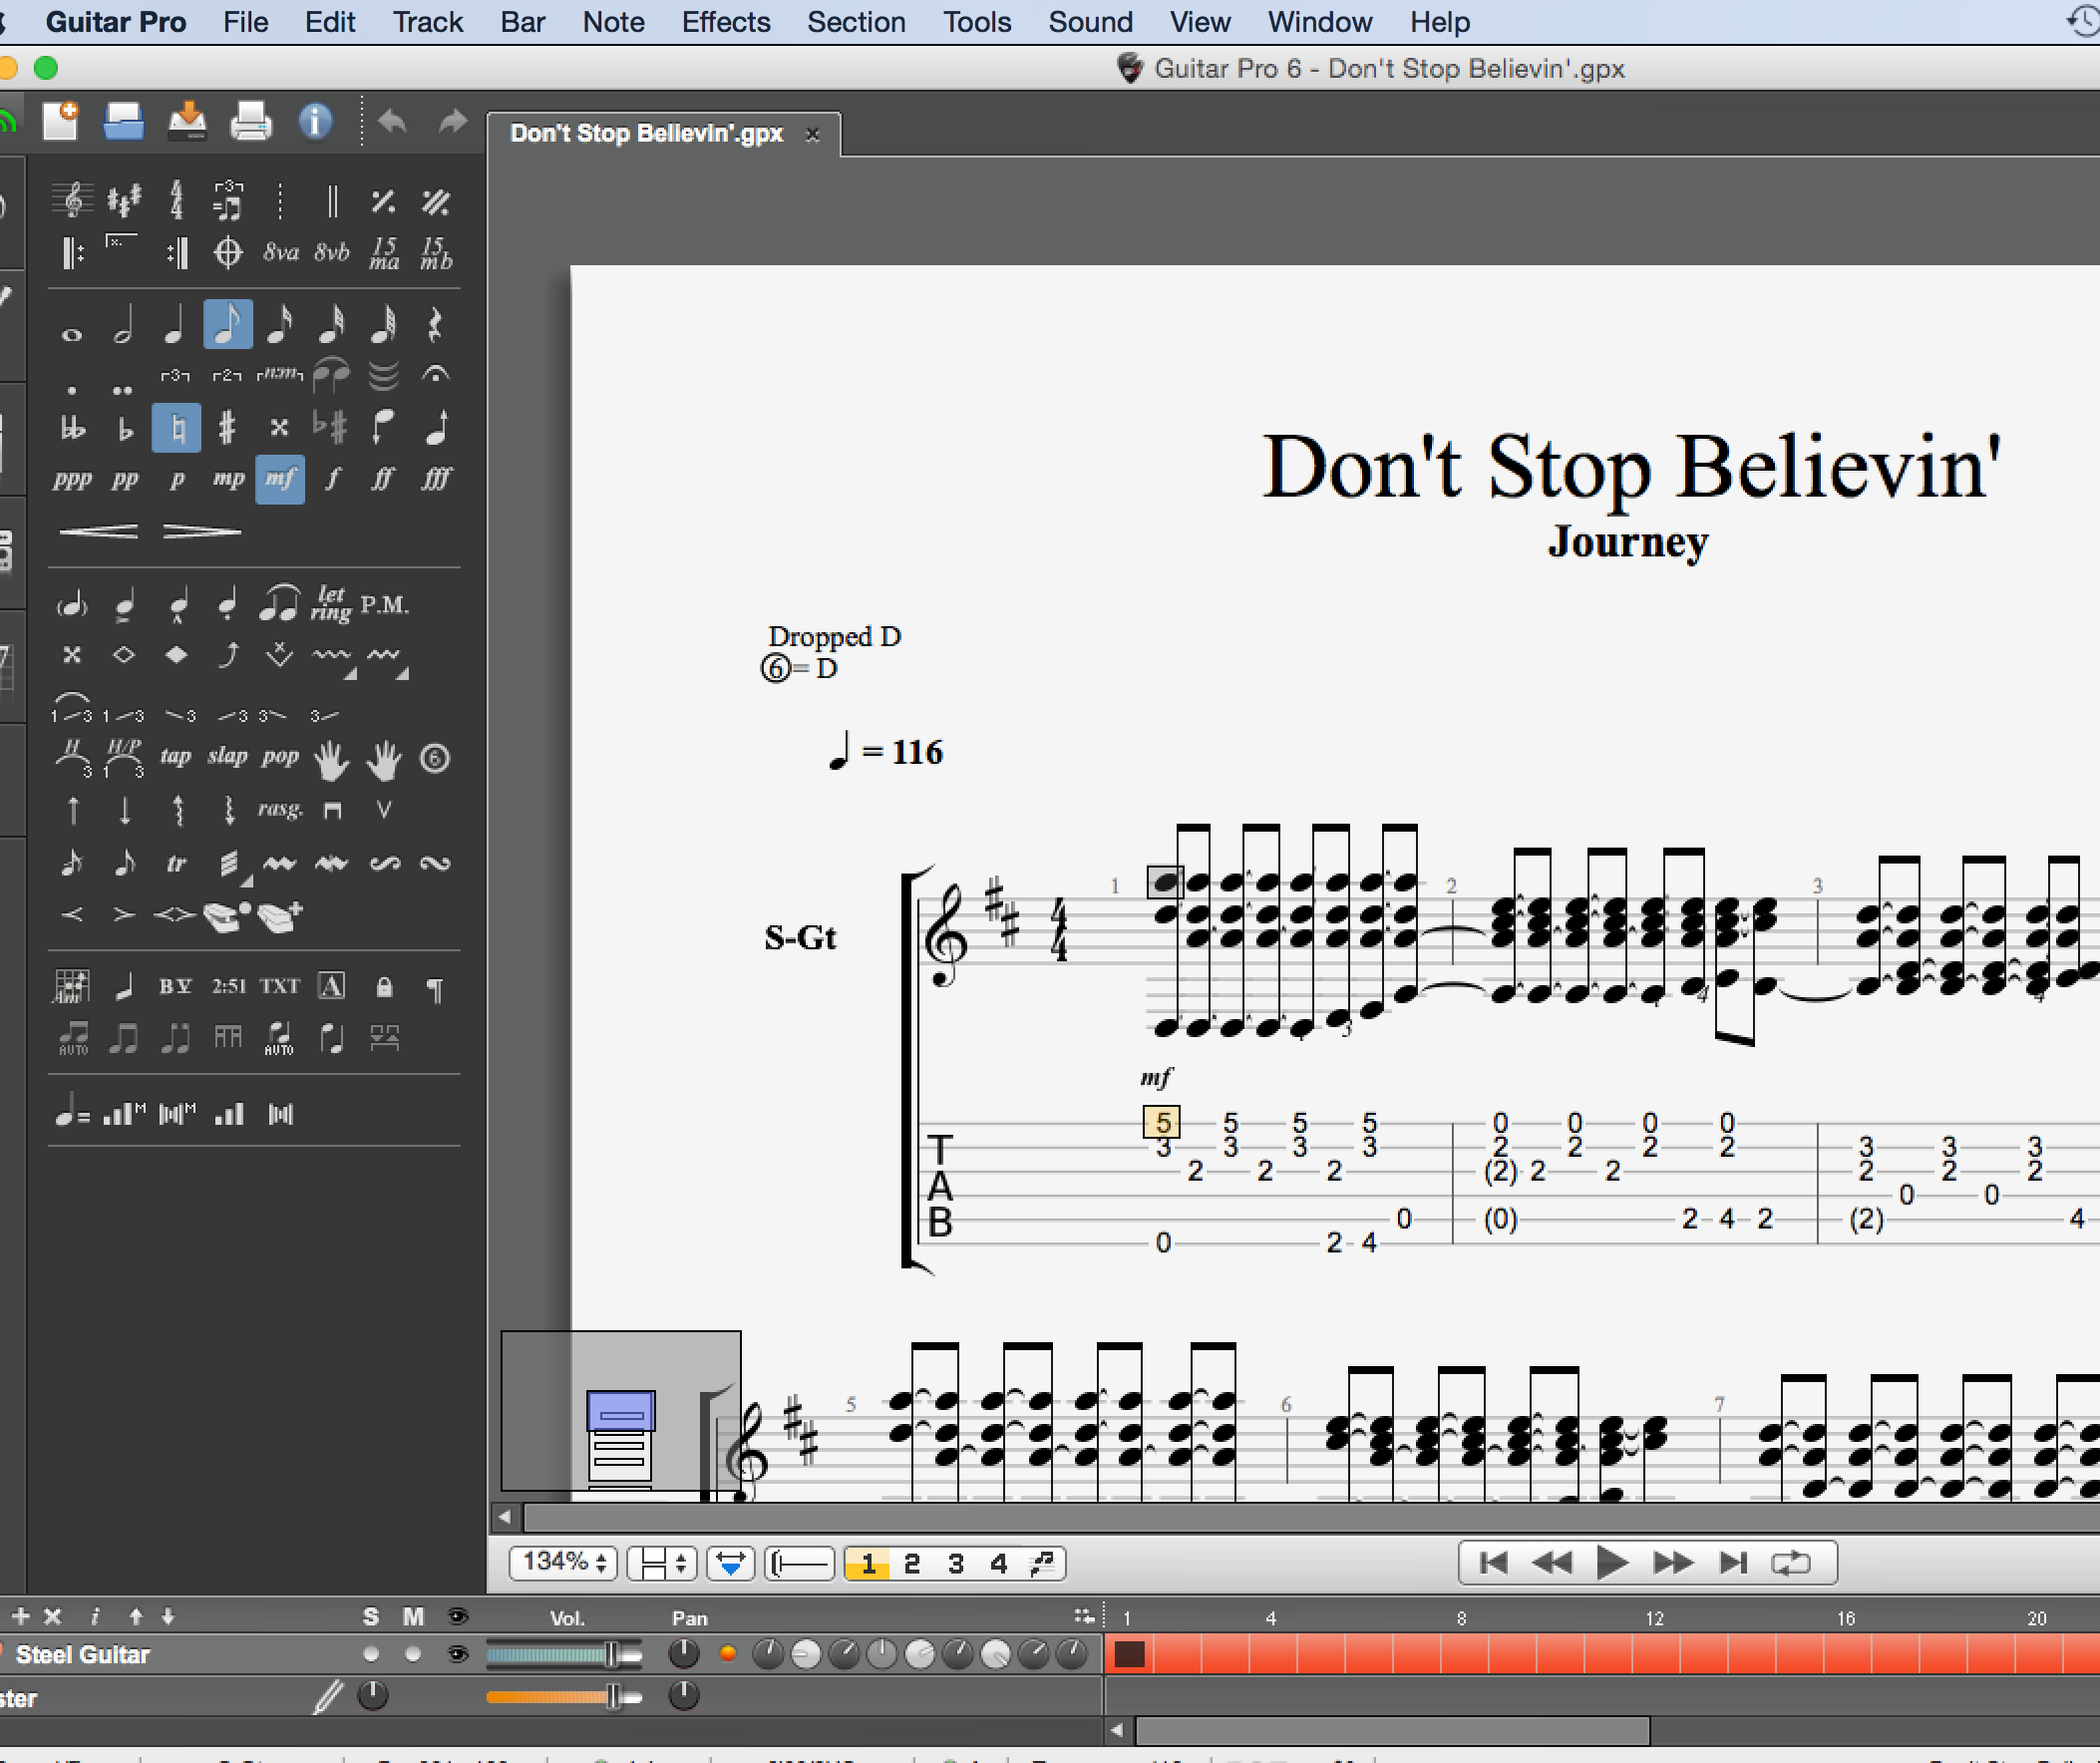This screenshot has height=1763, width=2100.
Task: Click the undo arrow icon
Action: [392, 121]
